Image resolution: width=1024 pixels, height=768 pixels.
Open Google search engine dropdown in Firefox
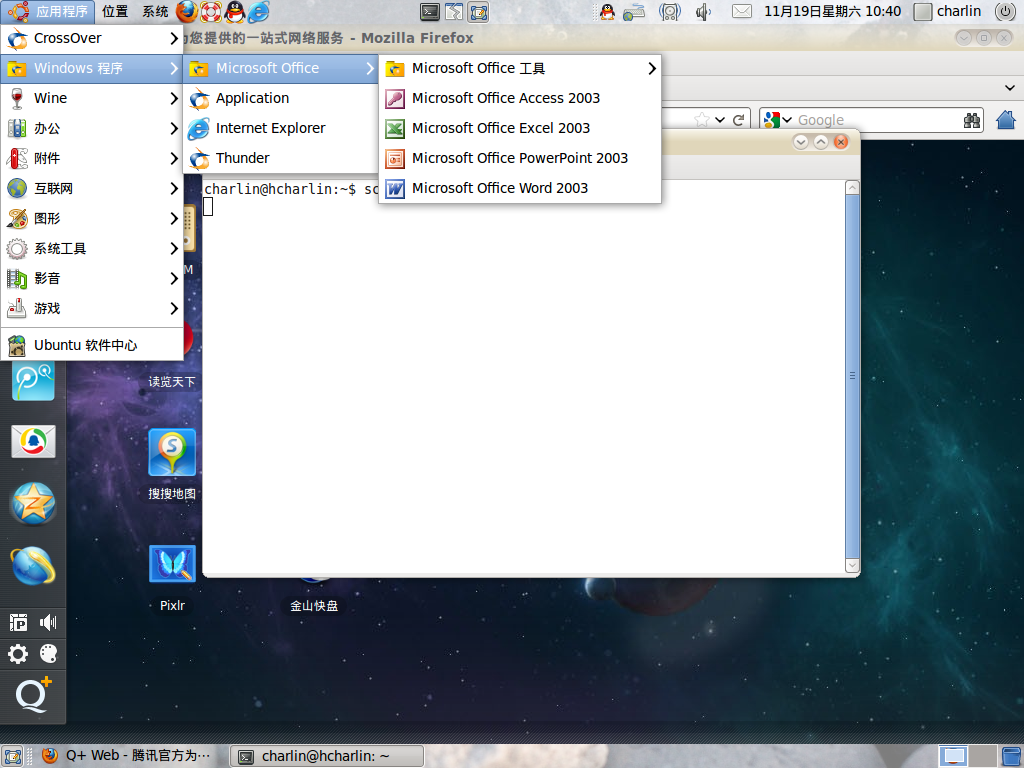point(777,120)
